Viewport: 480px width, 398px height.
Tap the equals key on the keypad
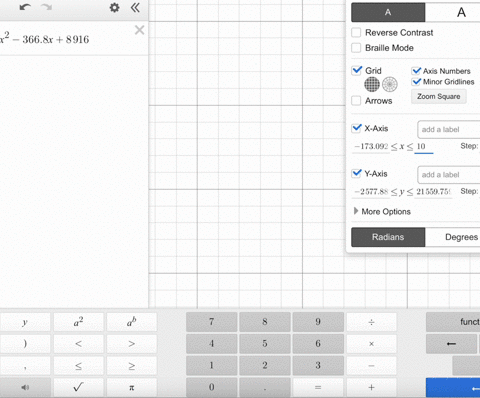click(318, 387)
